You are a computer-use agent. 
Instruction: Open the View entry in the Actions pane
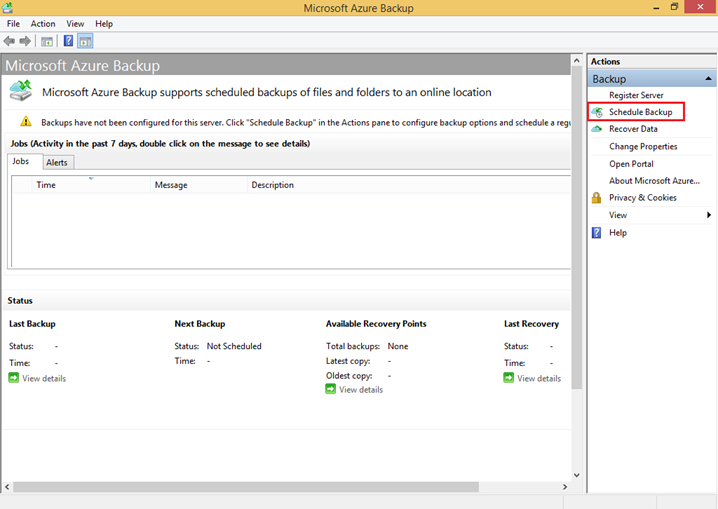pyautogui.click(x=618, y=215)
